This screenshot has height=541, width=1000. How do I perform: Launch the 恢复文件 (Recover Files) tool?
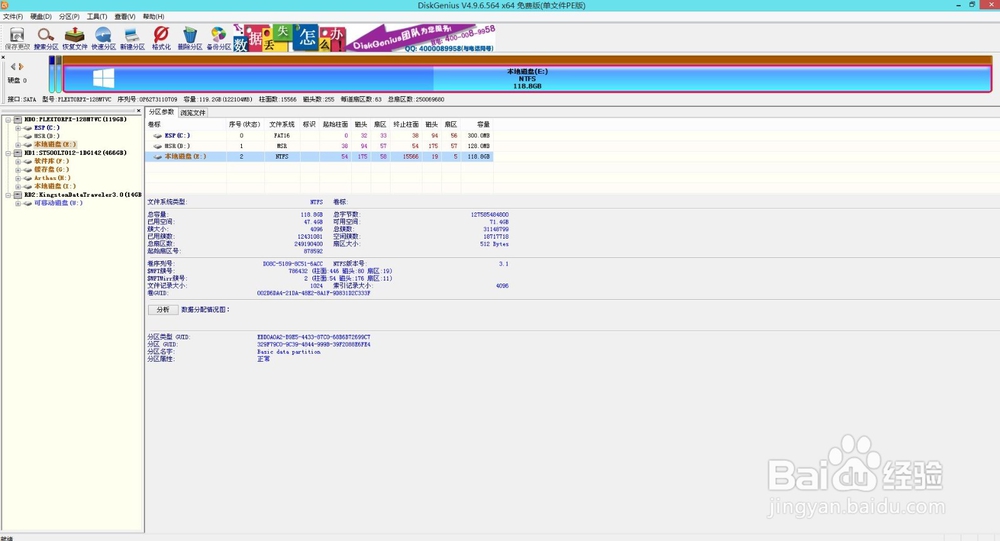click(75, 38)
